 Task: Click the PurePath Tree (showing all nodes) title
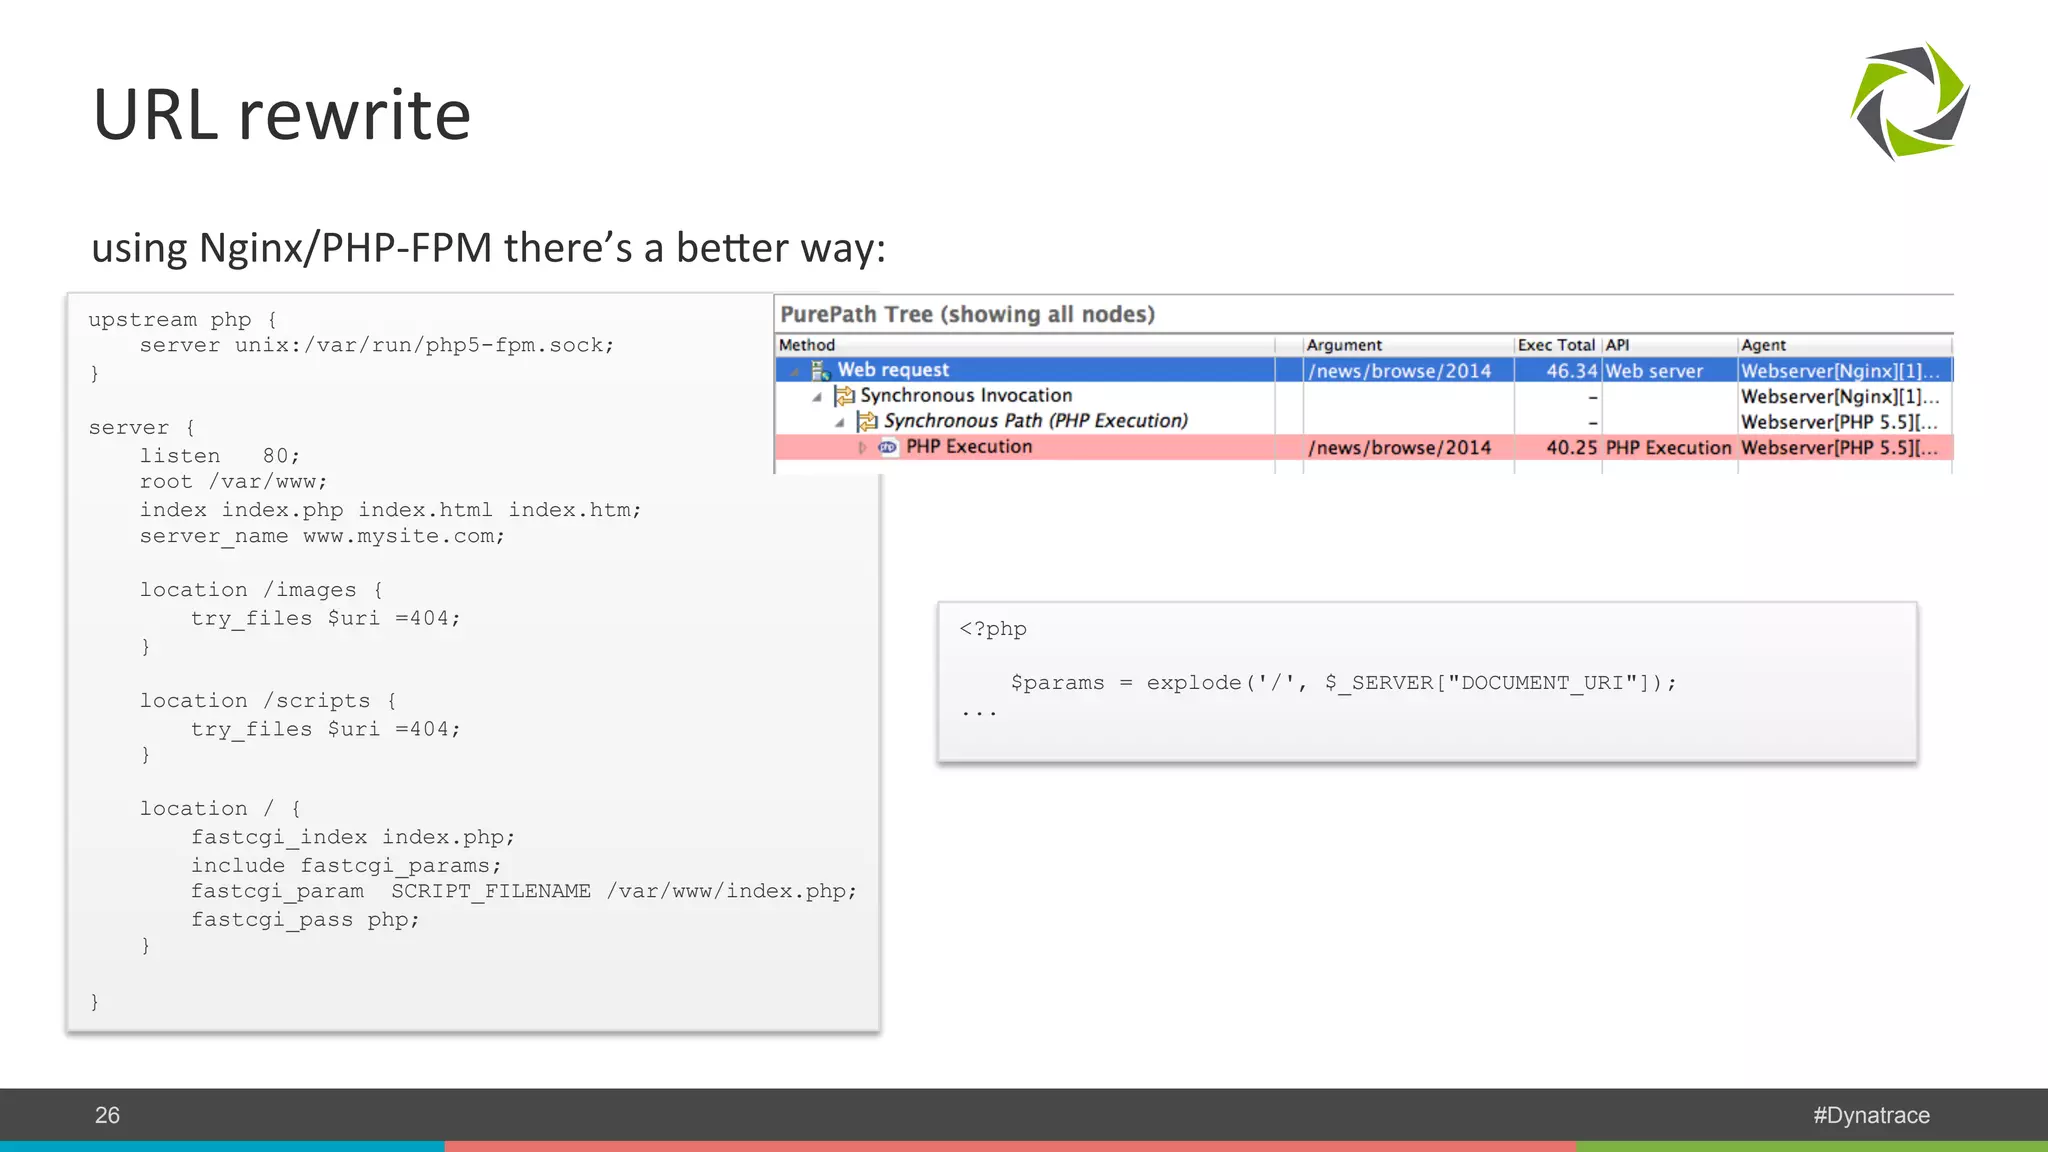967,314
